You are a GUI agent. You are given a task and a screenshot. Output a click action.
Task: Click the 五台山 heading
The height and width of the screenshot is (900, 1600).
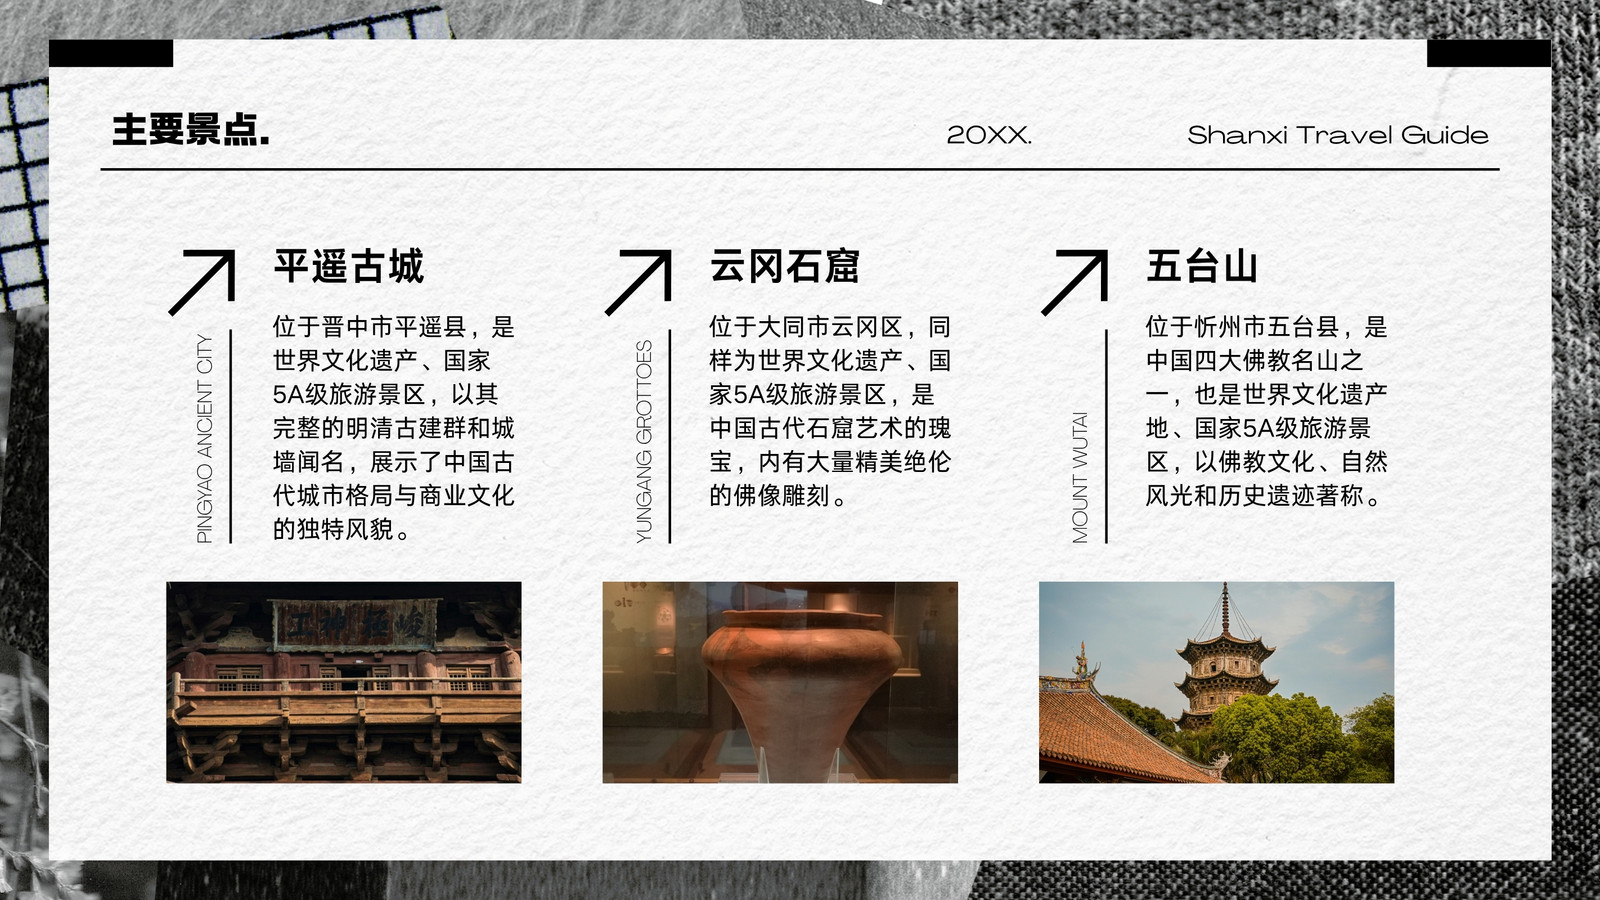pos(1202,266)
